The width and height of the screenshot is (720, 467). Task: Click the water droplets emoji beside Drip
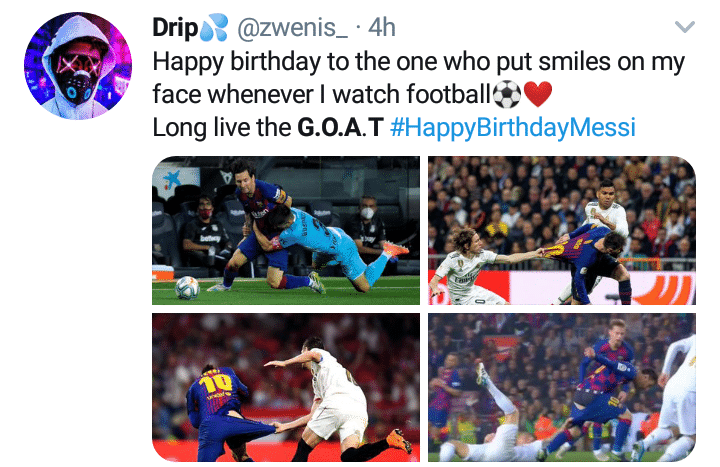(x=214, y=28)
